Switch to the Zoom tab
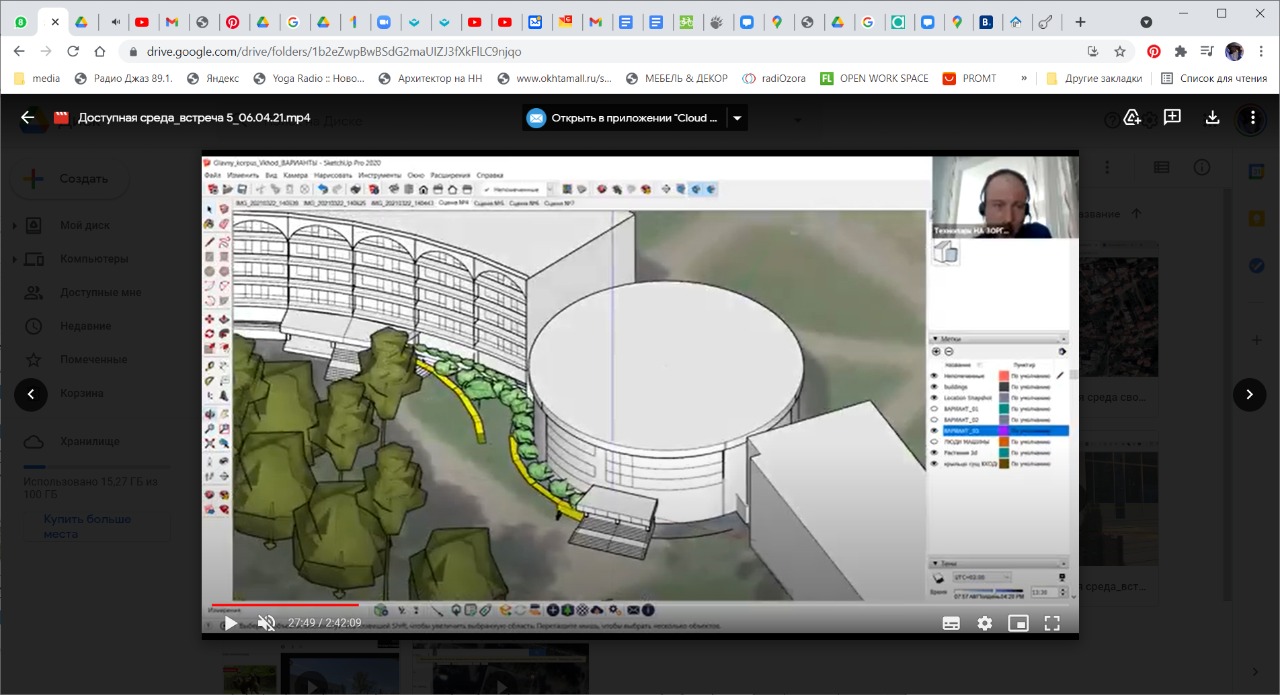Viewport: 1280px width, 695px height. (383, 21)
